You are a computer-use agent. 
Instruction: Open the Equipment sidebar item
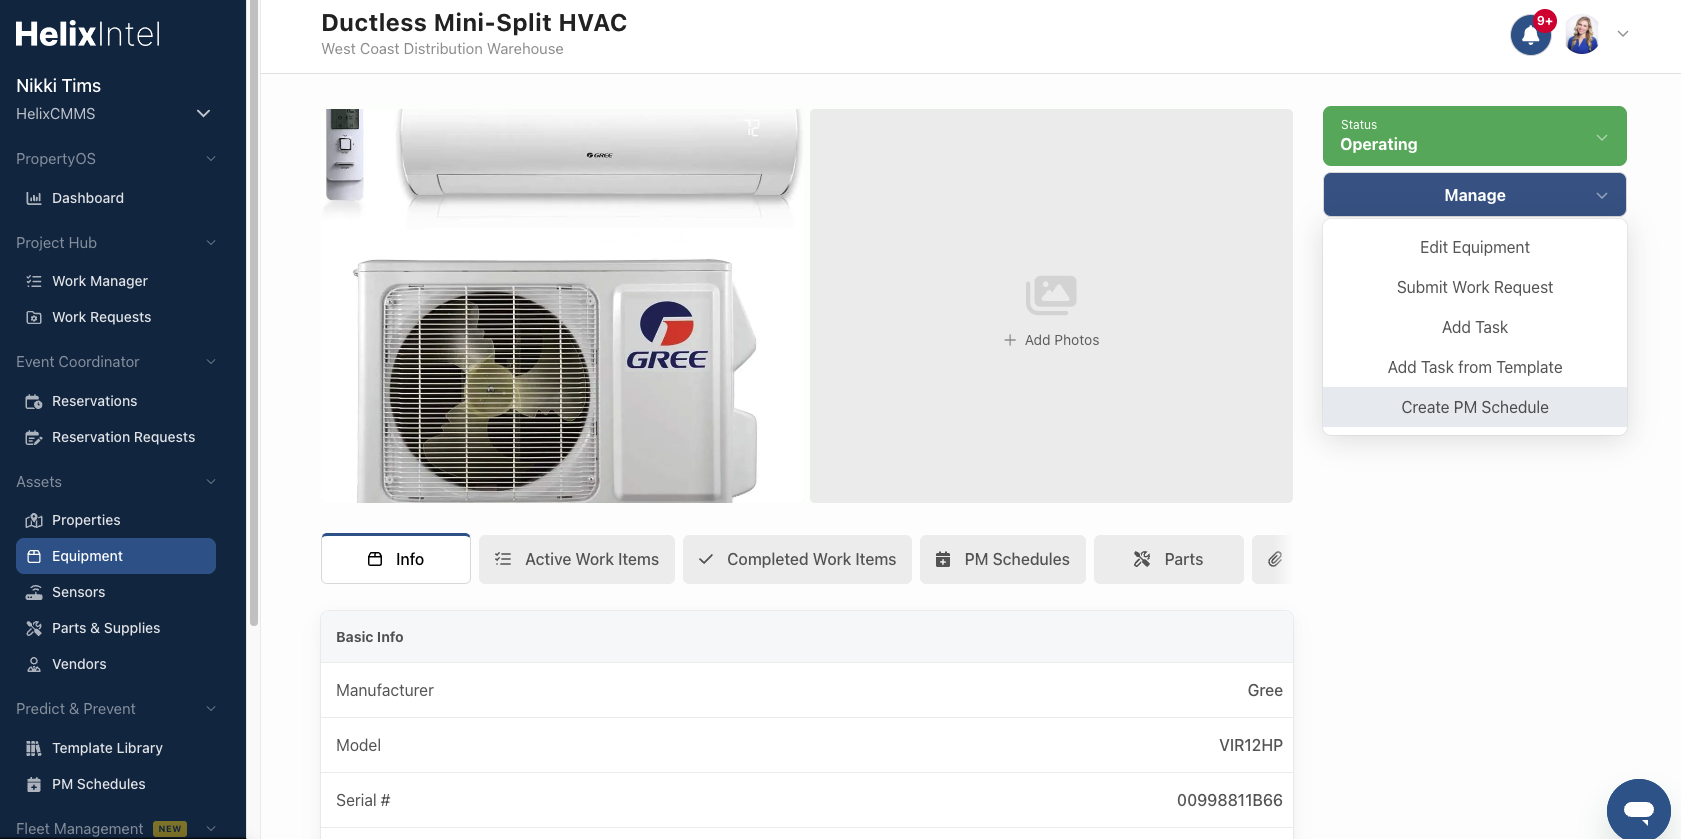click(x=116, y=556)
